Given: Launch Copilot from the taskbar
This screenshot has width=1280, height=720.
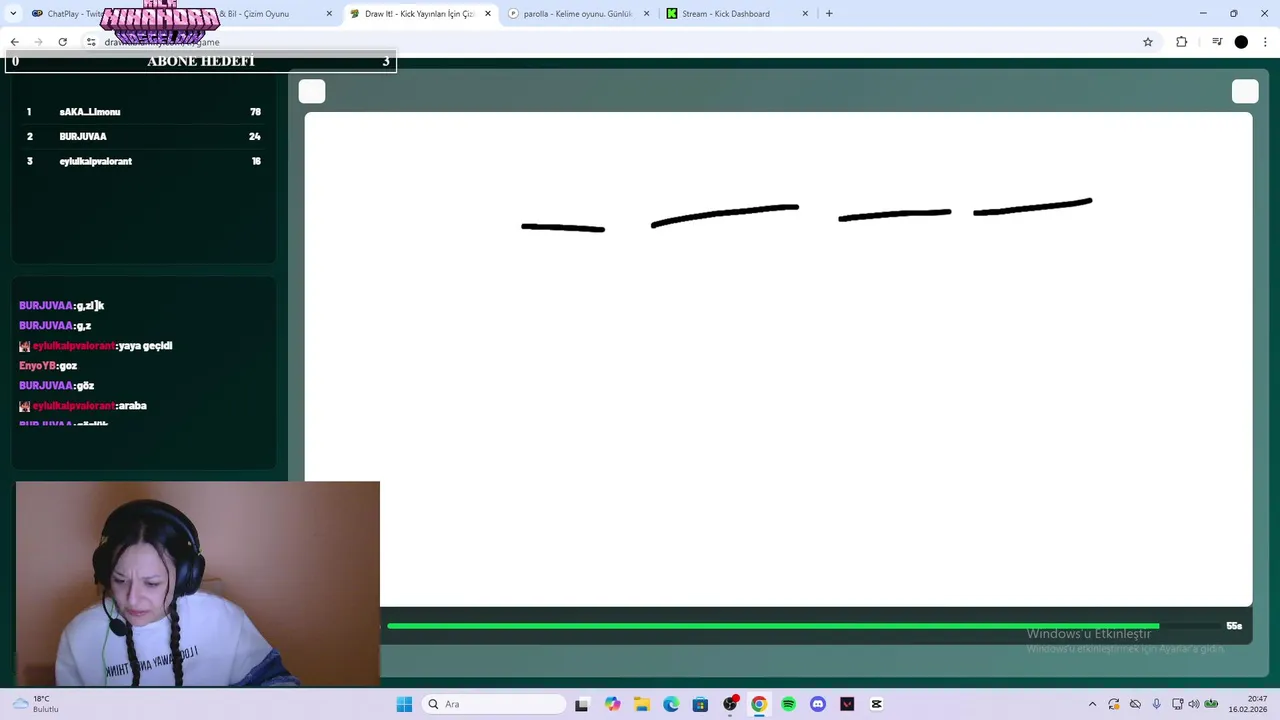Looking at the screenshot, I should pos(612,704).
